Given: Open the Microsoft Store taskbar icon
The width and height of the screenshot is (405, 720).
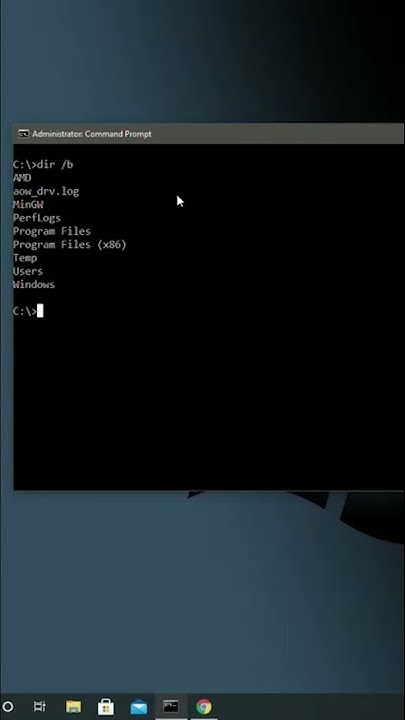Looking at the screenshot, I should 106,706.
